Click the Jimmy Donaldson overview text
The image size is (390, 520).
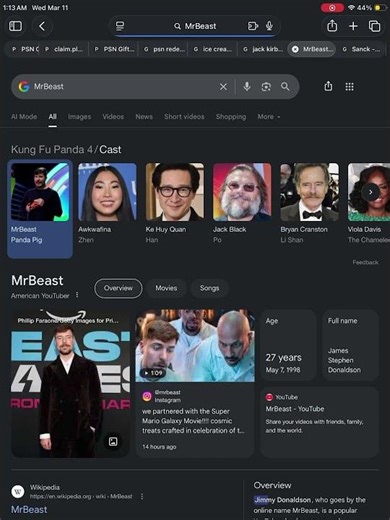click(x=282, y=500)
